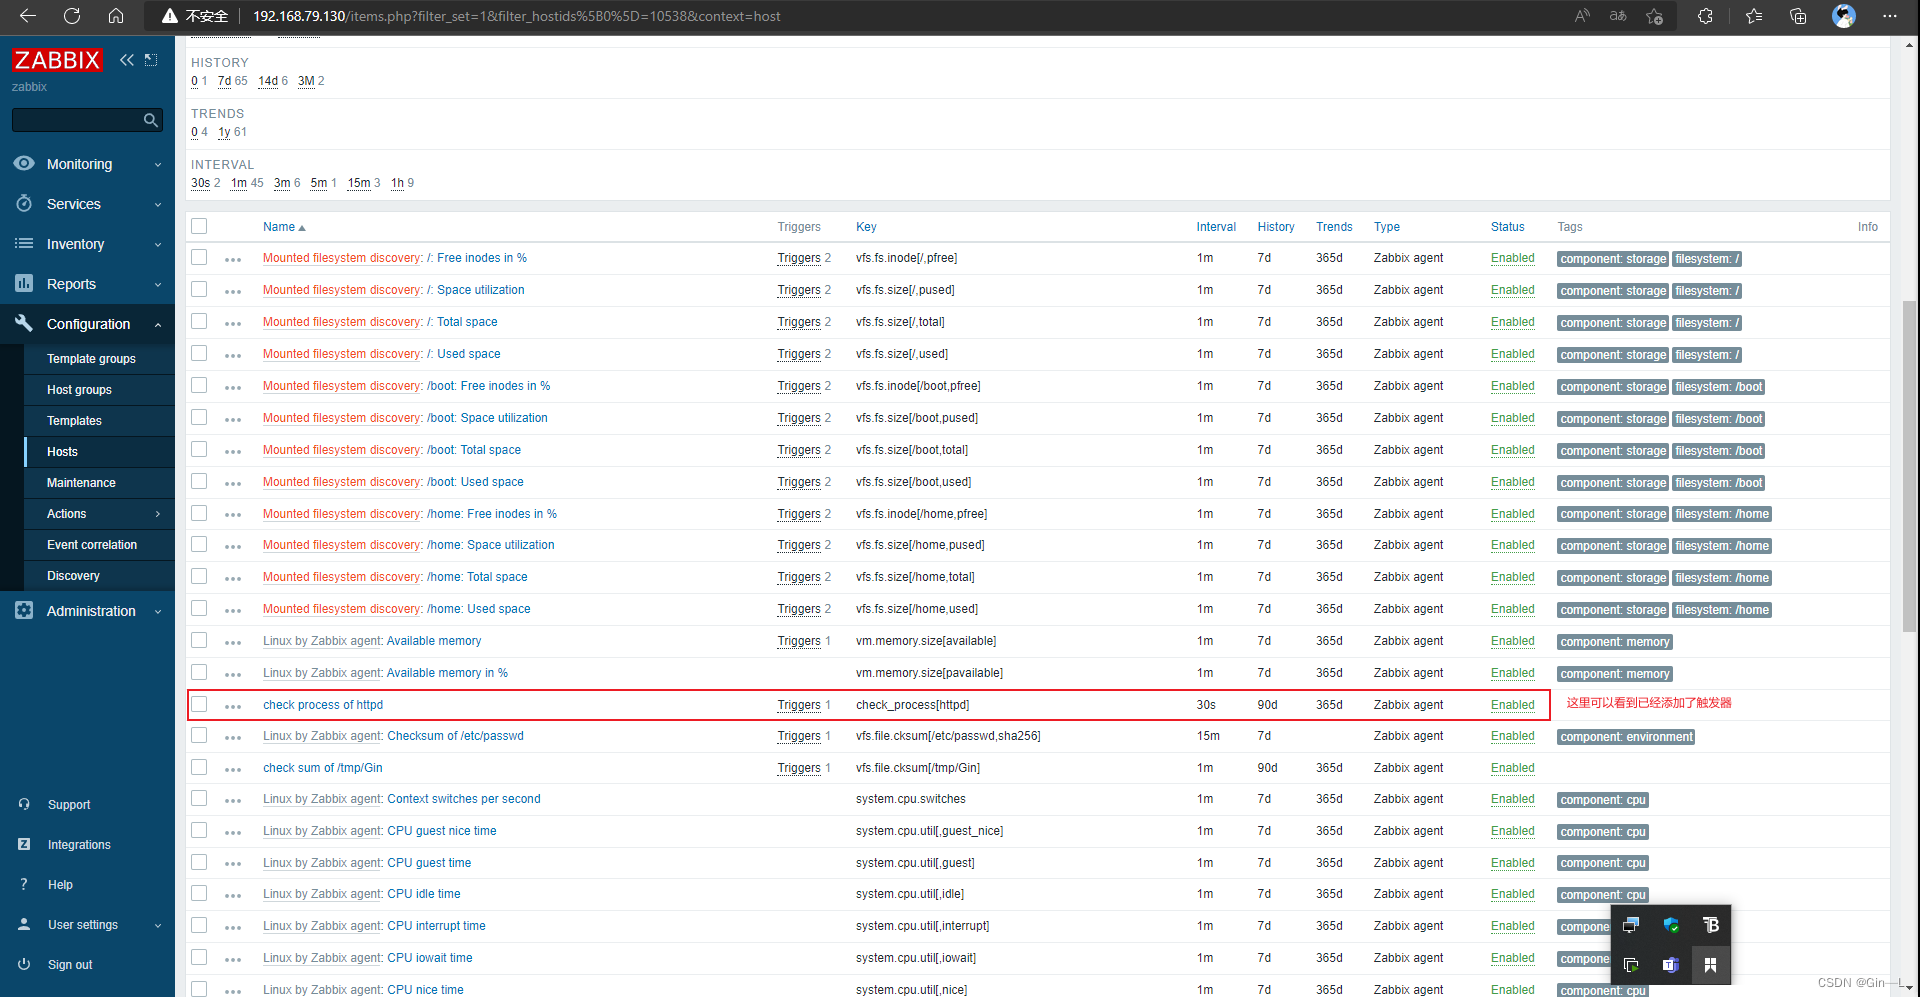Open Host groups in Configuration
This screenshot has width=1920, height=997.
click(79, 390)
